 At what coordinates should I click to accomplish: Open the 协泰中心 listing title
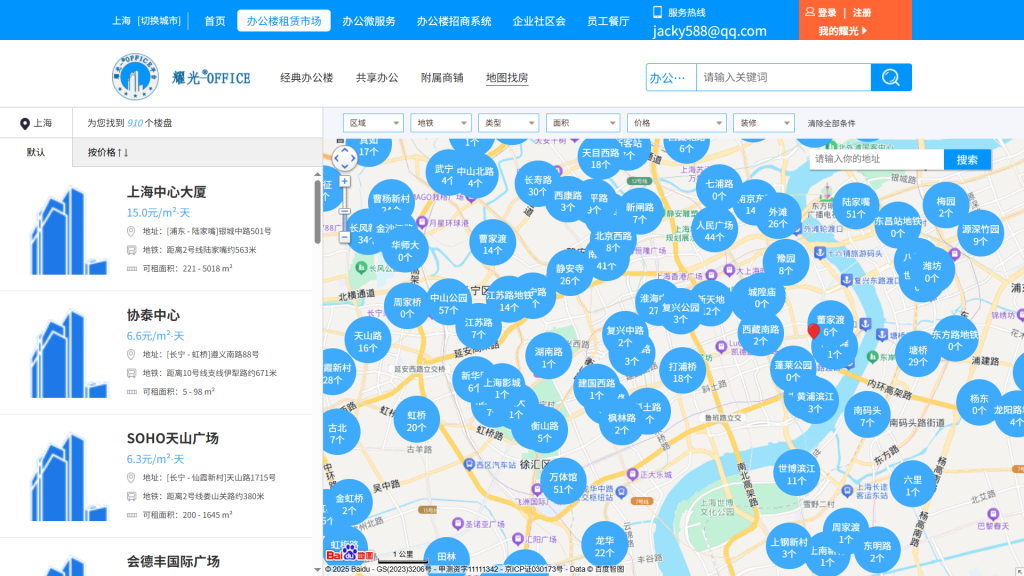153,315
